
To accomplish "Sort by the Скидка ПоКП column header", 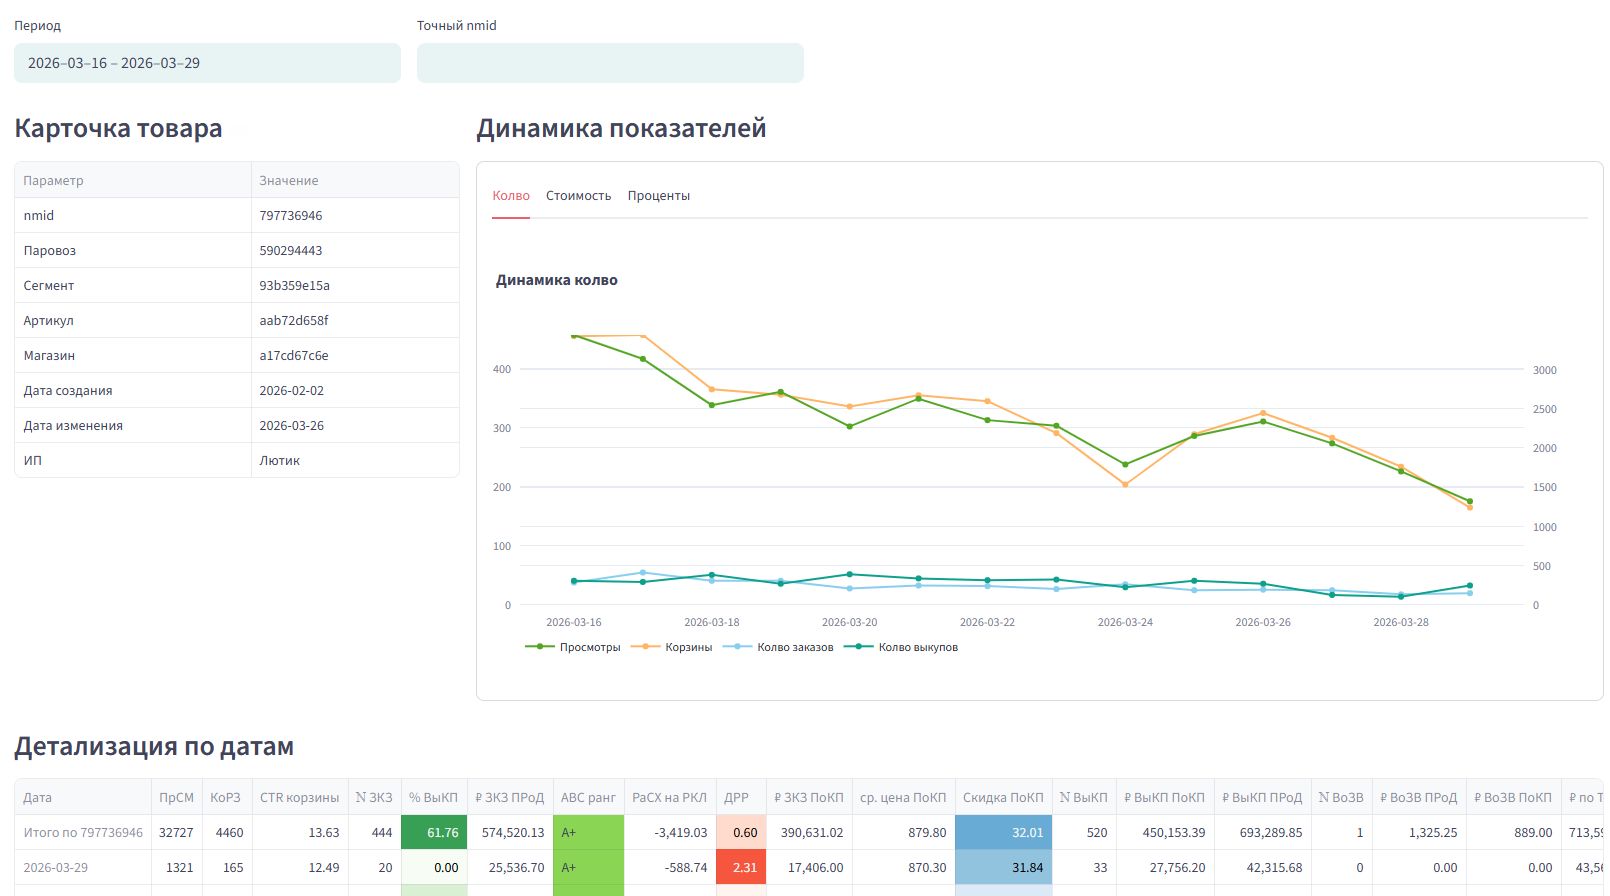I will coord(1003,797).
